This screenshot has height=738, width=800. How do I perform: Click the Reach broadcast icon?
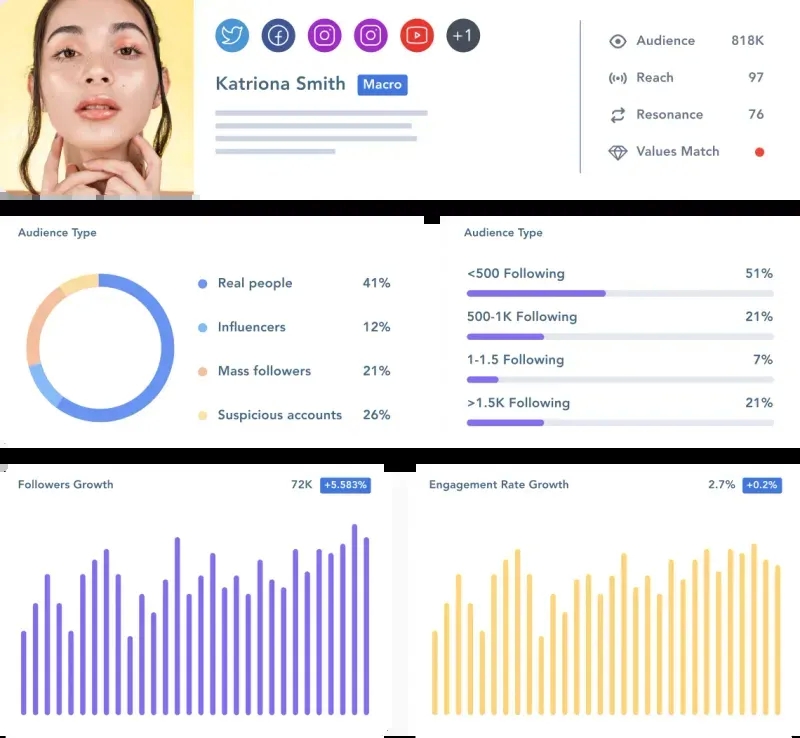(x=618, y=78)
